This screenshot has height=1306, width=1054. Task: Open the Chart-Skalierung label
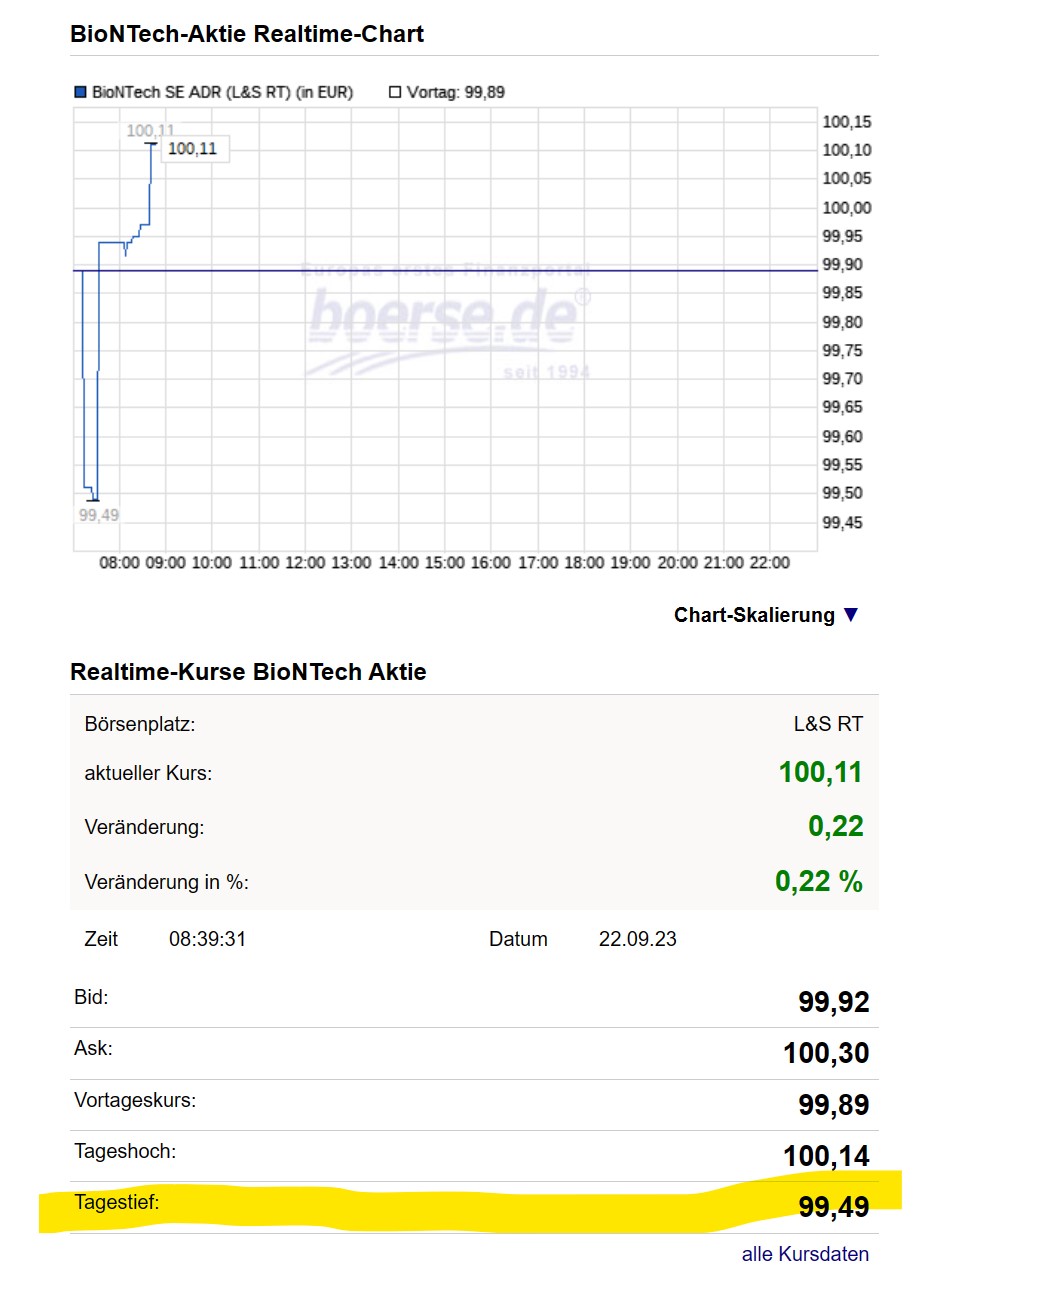754,615
